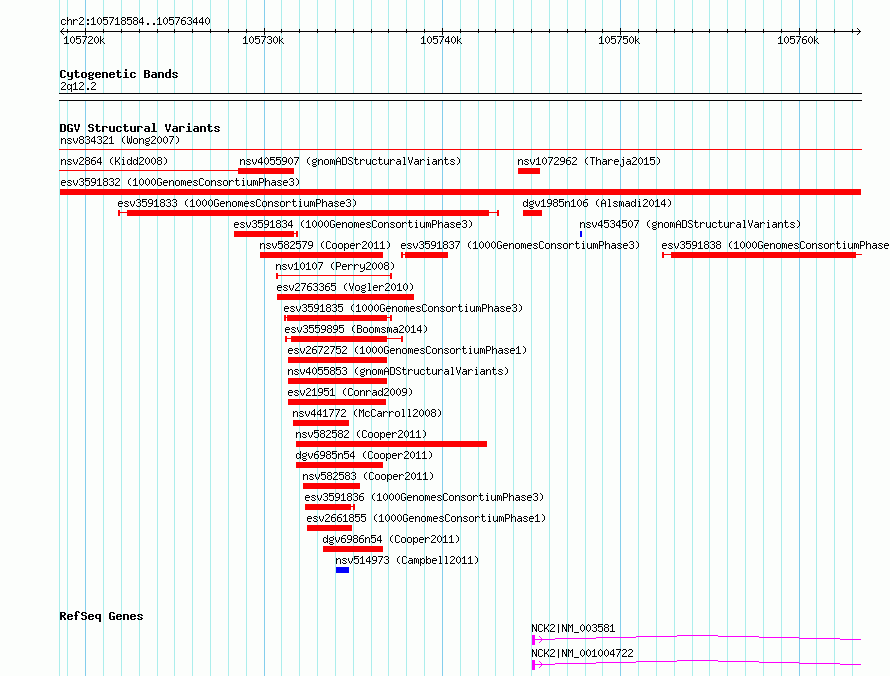Screen dimensions: 890x676
Task: Open esv3591838 variant label
Action: click(x=775, y=245)
